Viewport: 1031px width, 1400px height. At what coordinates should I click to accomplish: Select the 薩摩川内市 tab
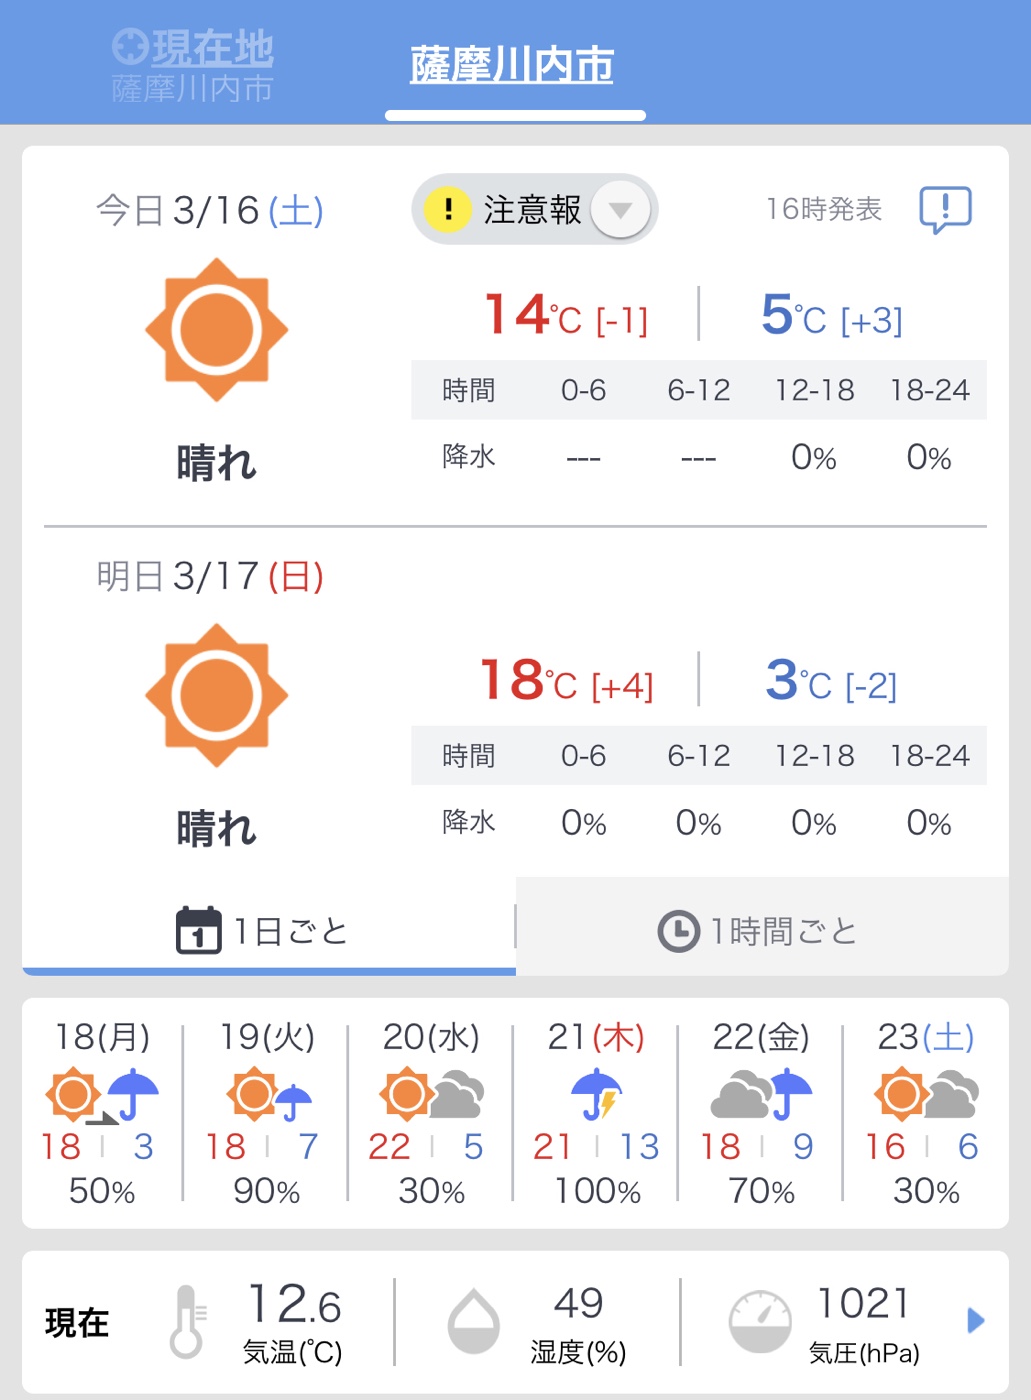512,66
